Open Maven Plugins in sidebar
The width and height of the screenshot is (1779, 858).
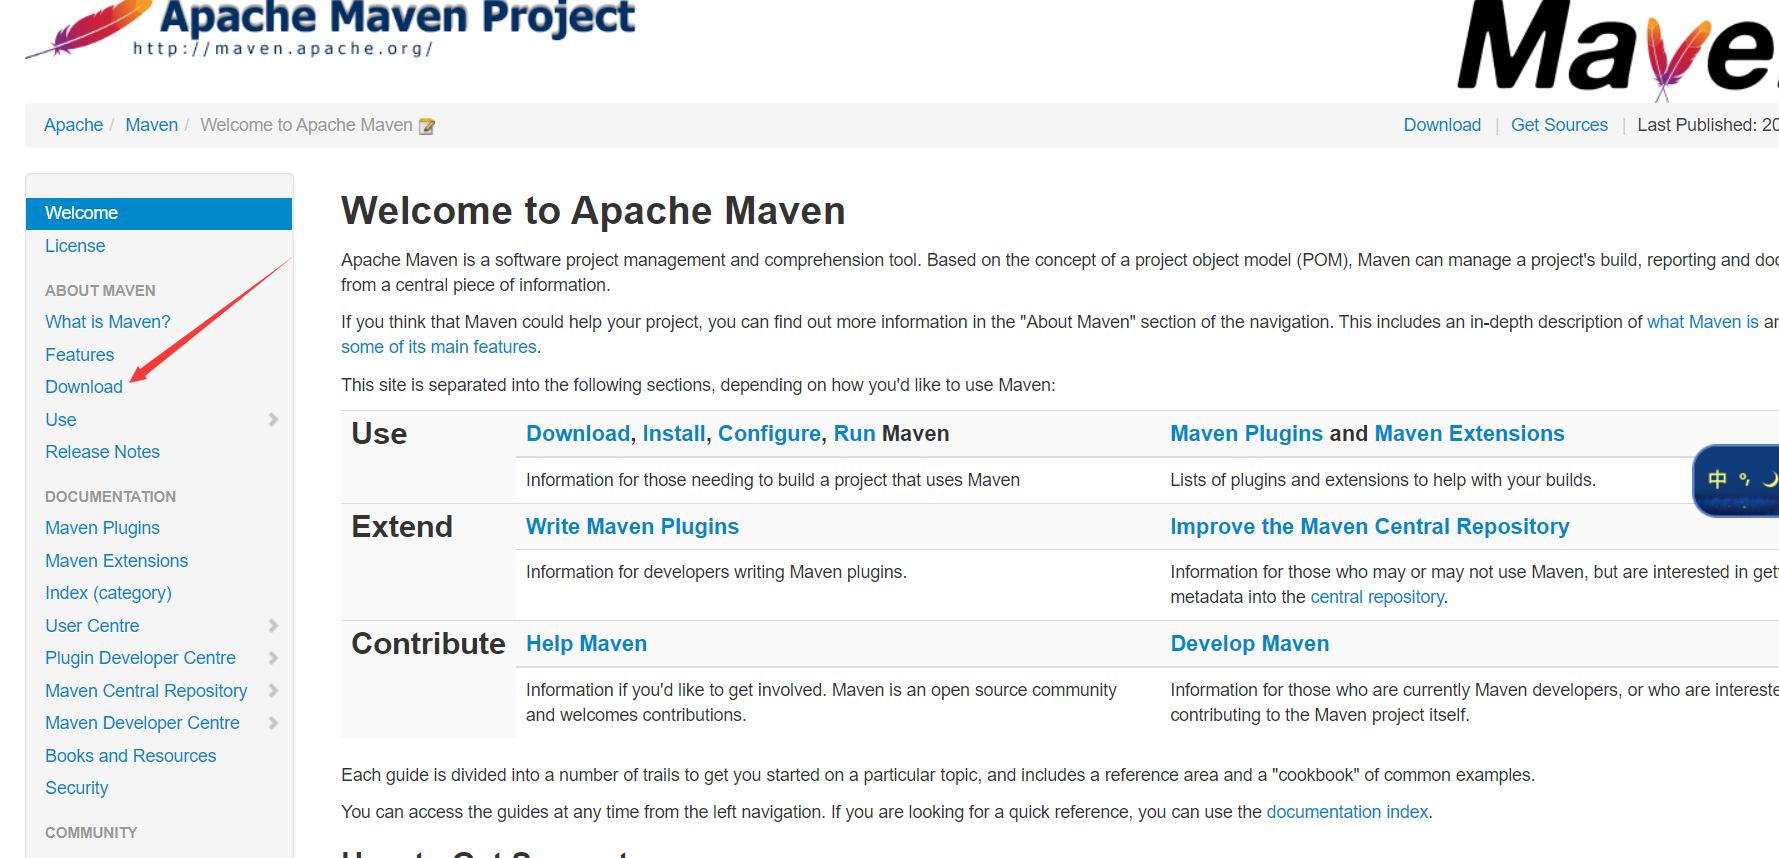pos(103,528)
